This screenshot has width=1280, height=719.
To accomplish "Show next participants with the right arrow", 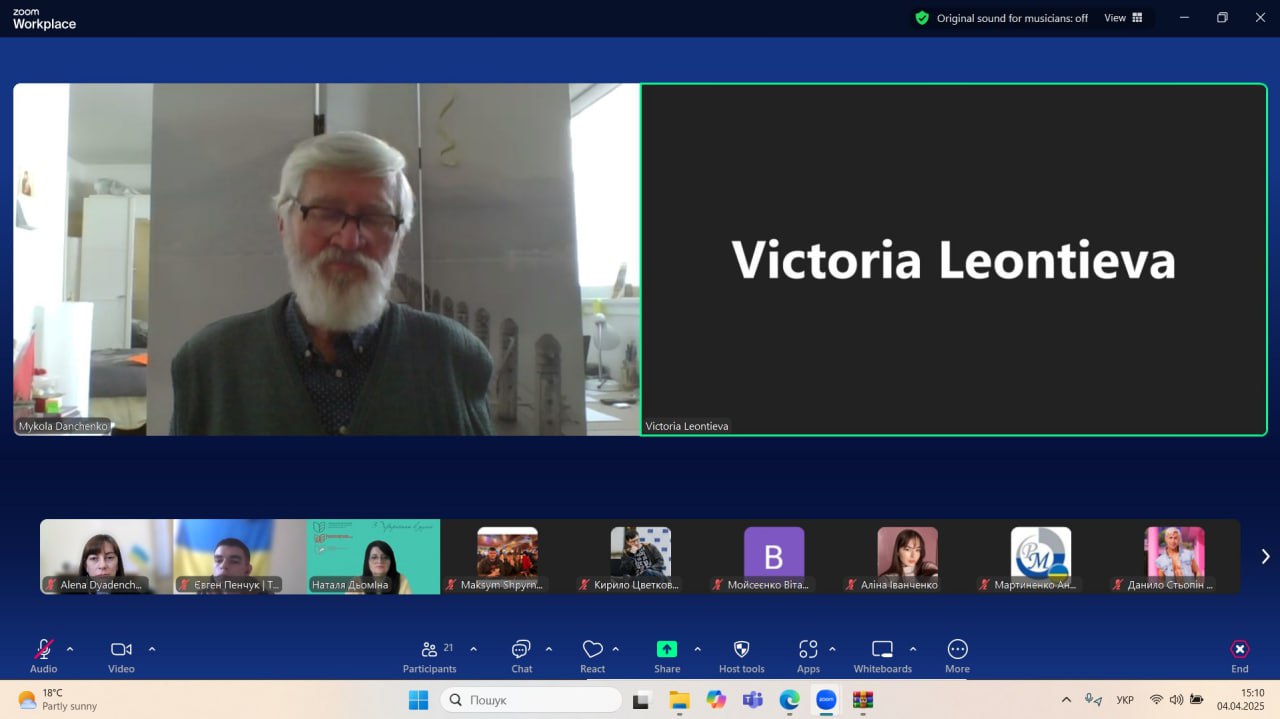I will point(1265,556).
